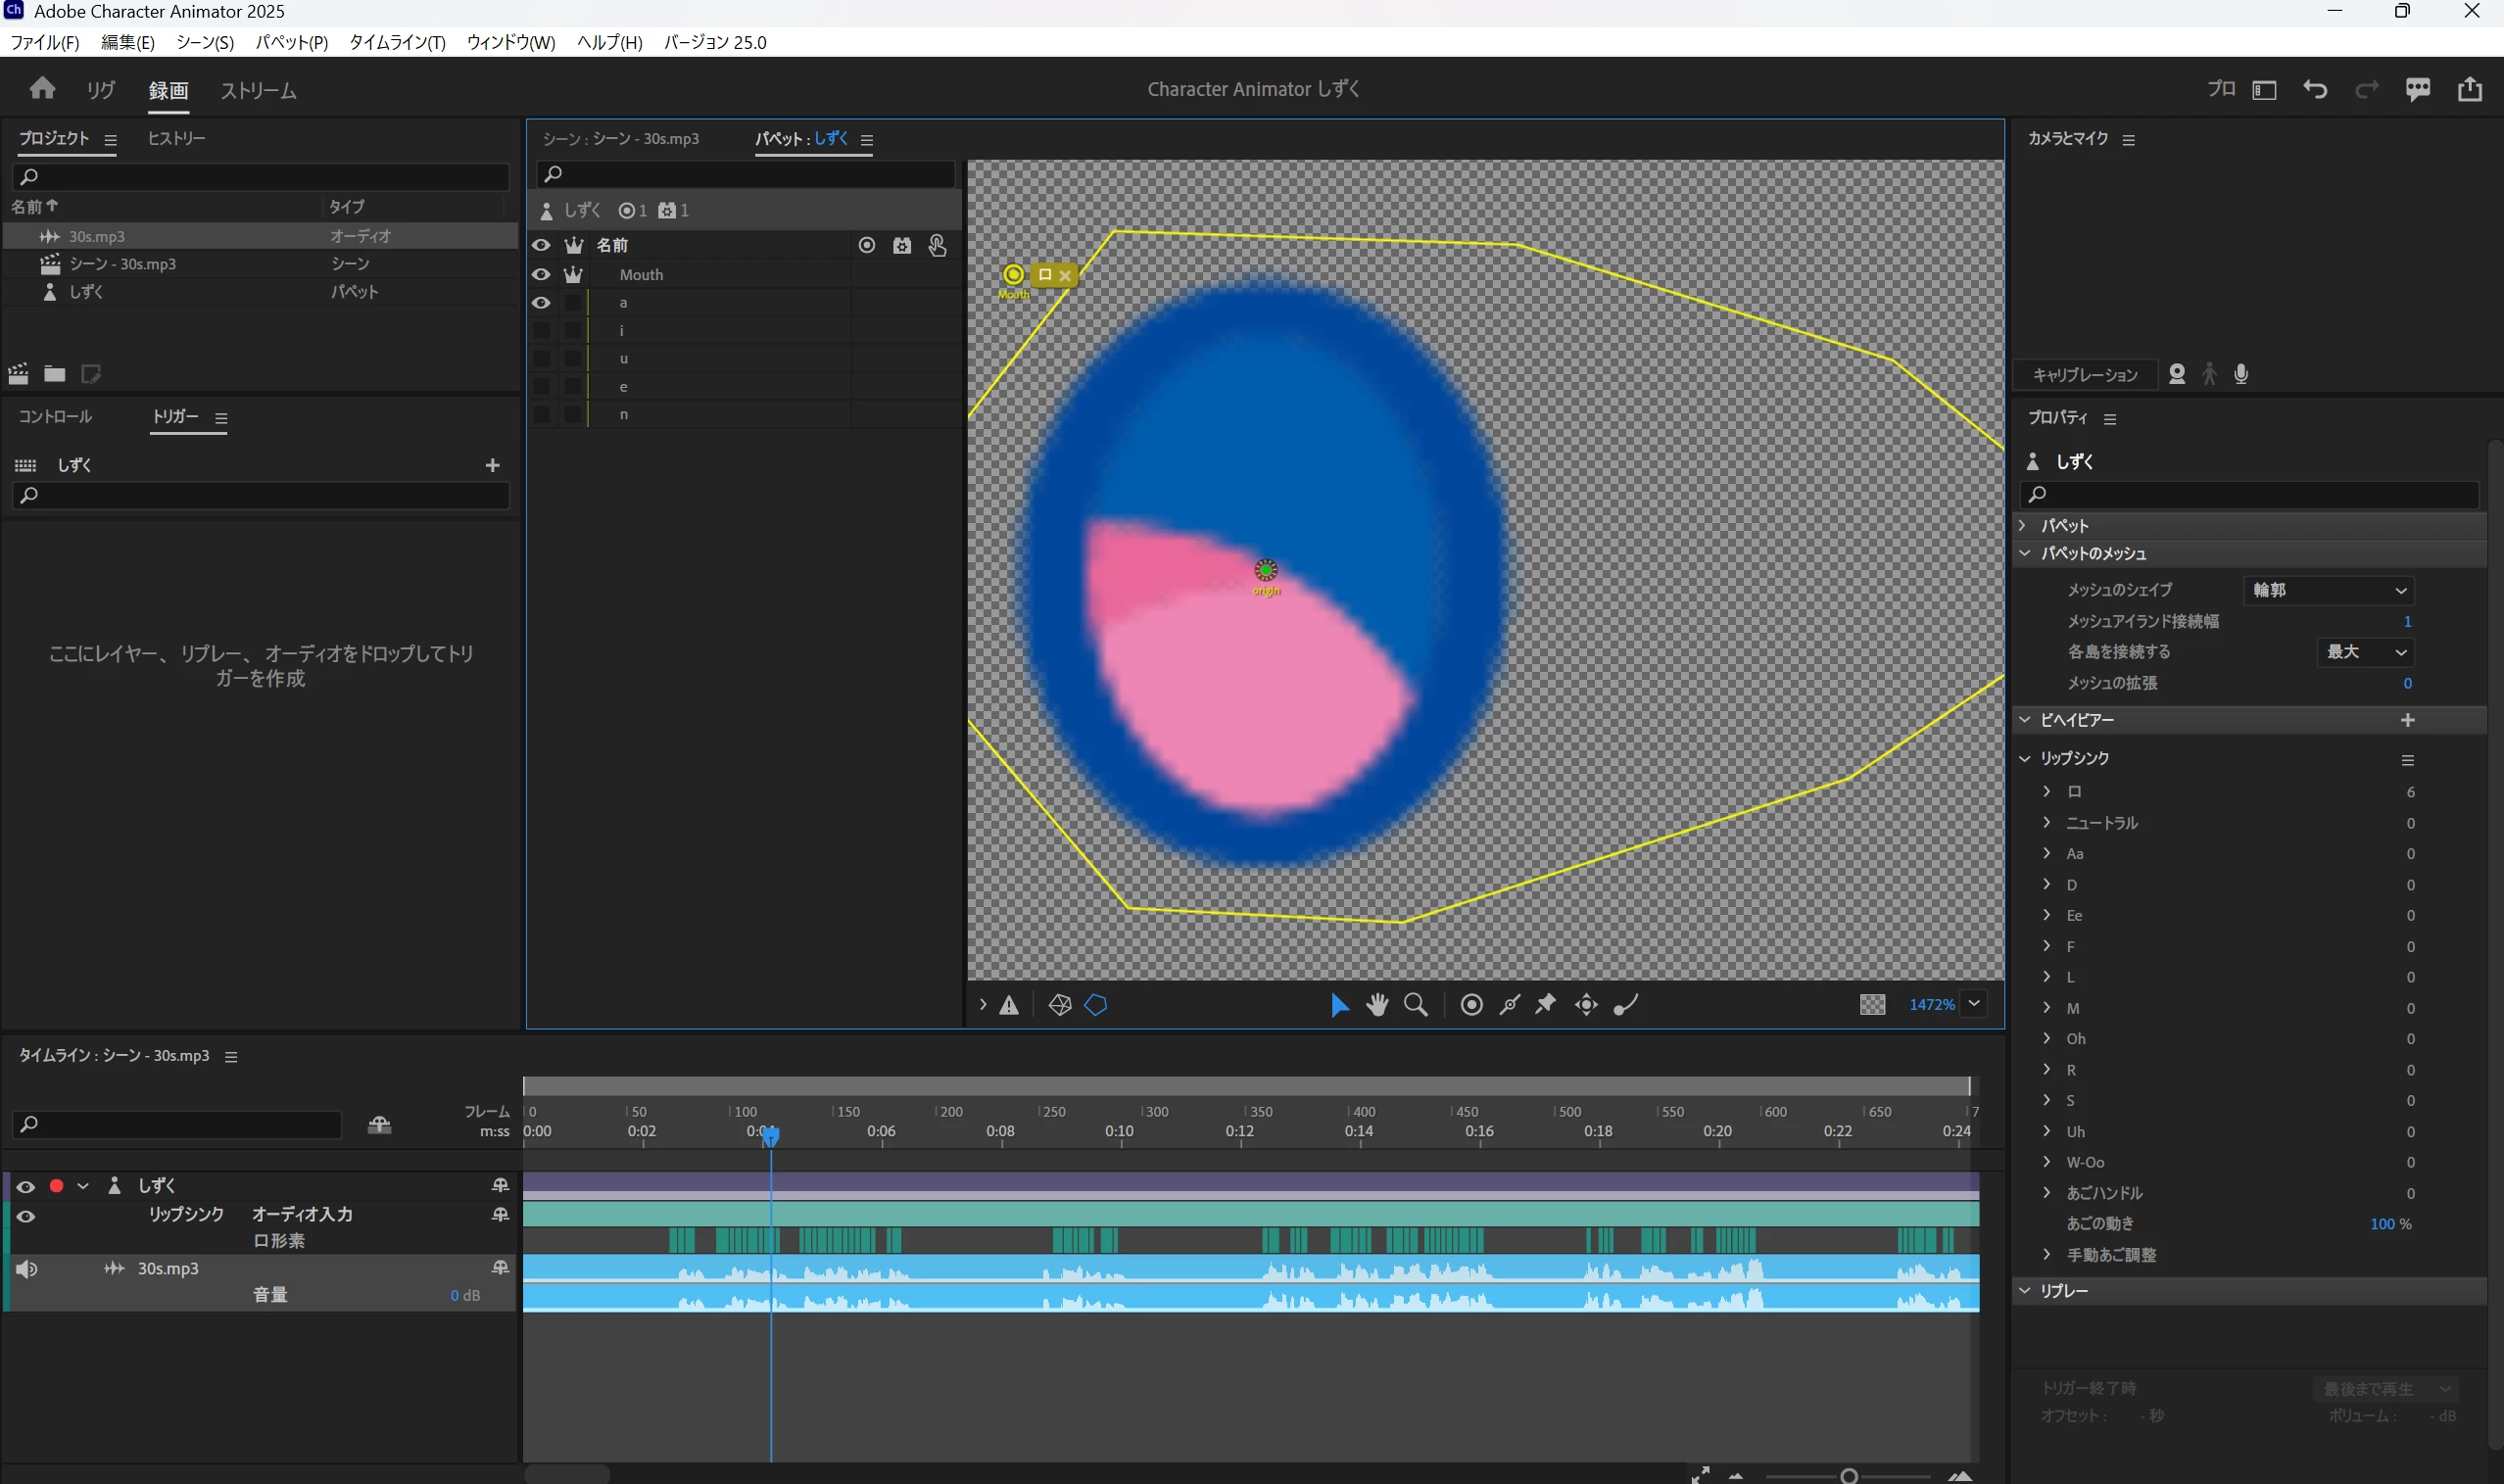Click the キャリブレーション button

tap(2085, 375)
